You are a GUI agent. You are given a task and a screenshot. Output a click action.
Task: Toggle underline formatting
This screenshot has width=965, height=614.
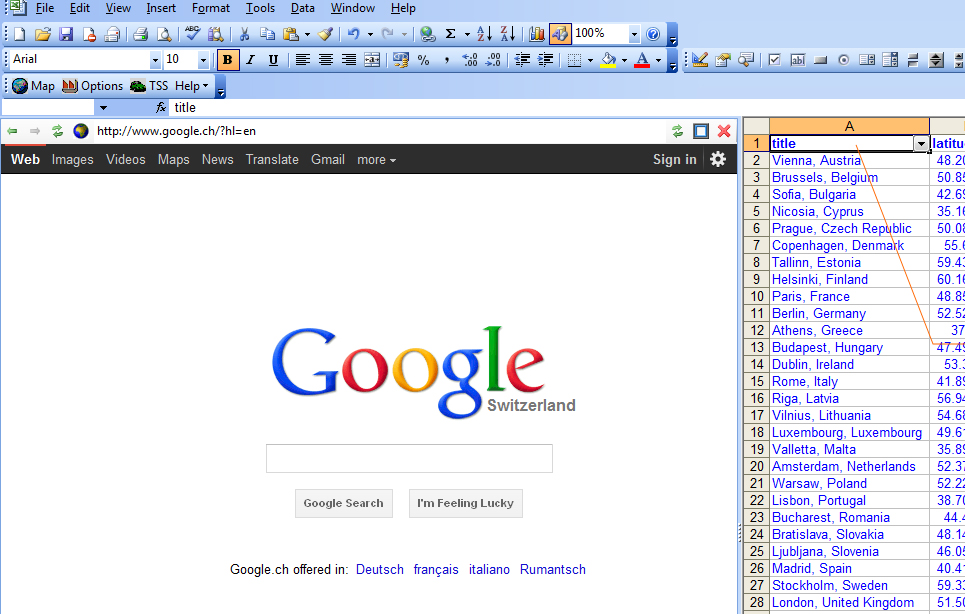tap(273, 60)
